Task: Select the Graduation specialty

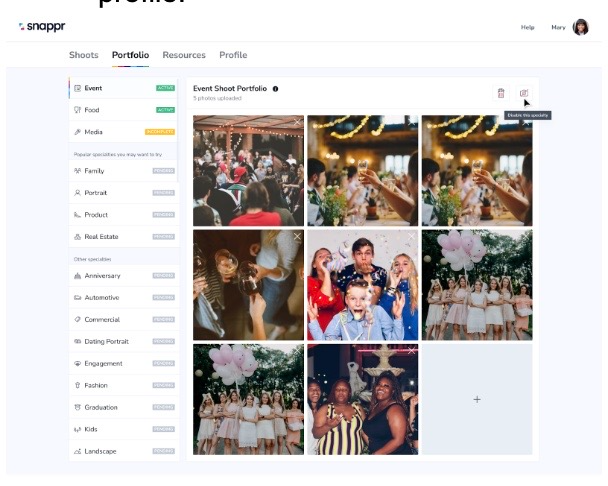Action: (124, 407)
